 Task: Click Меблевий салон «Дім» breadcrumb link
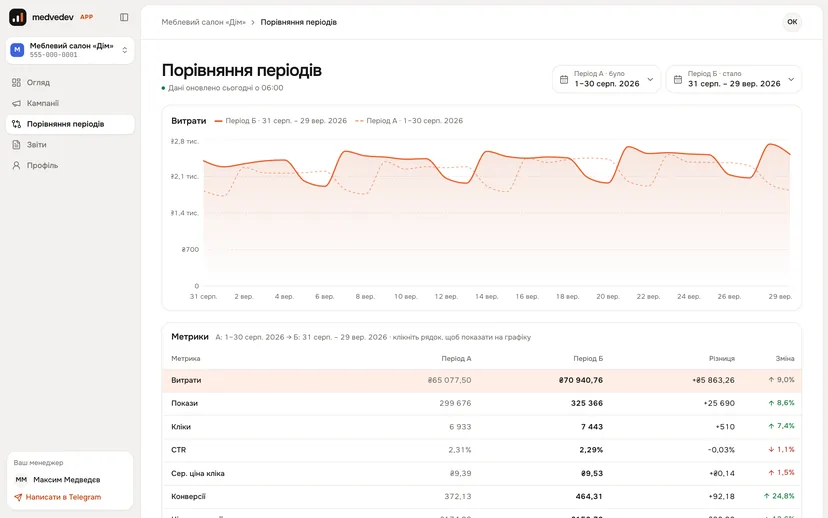tap(203, 22)
